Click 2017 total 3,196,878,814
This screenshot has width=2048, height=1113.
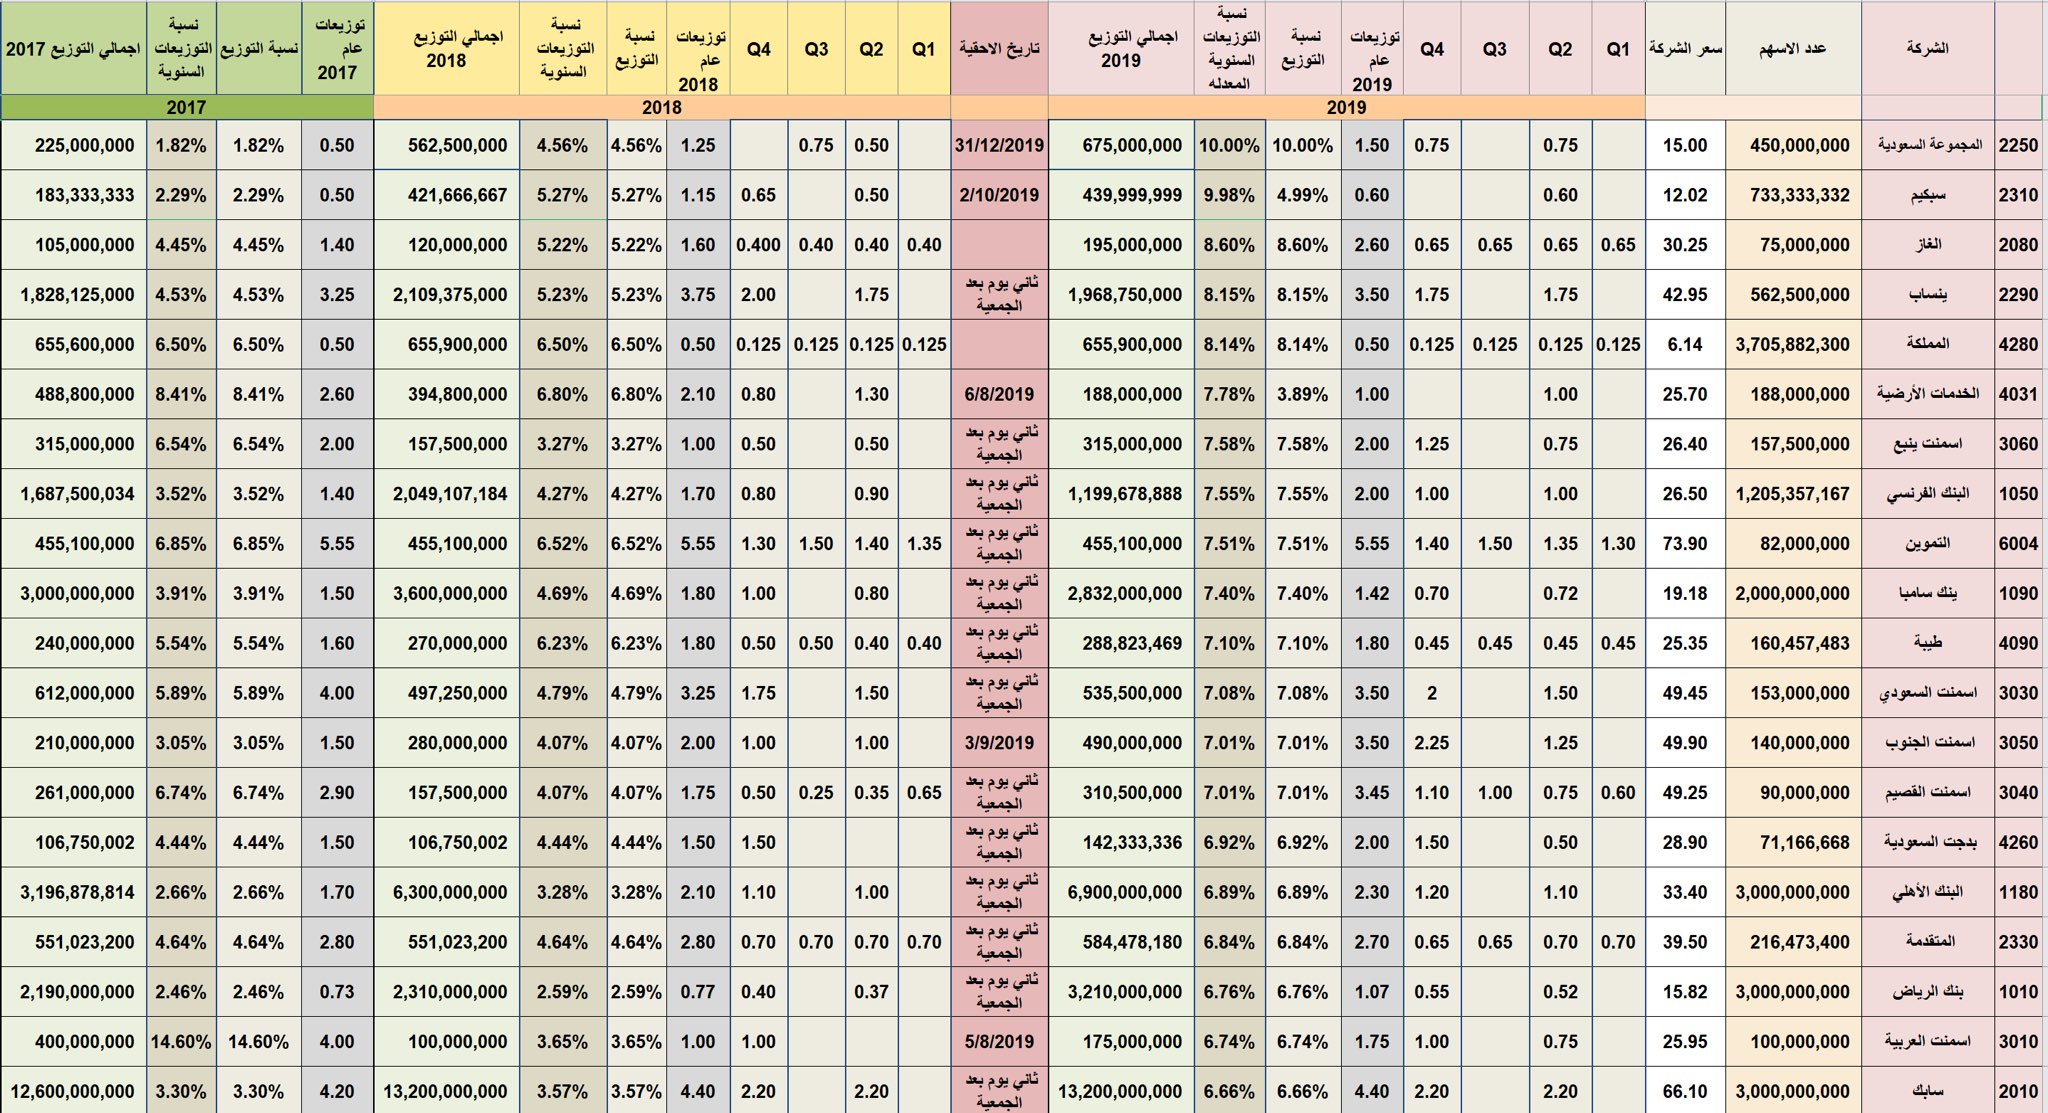77,892
